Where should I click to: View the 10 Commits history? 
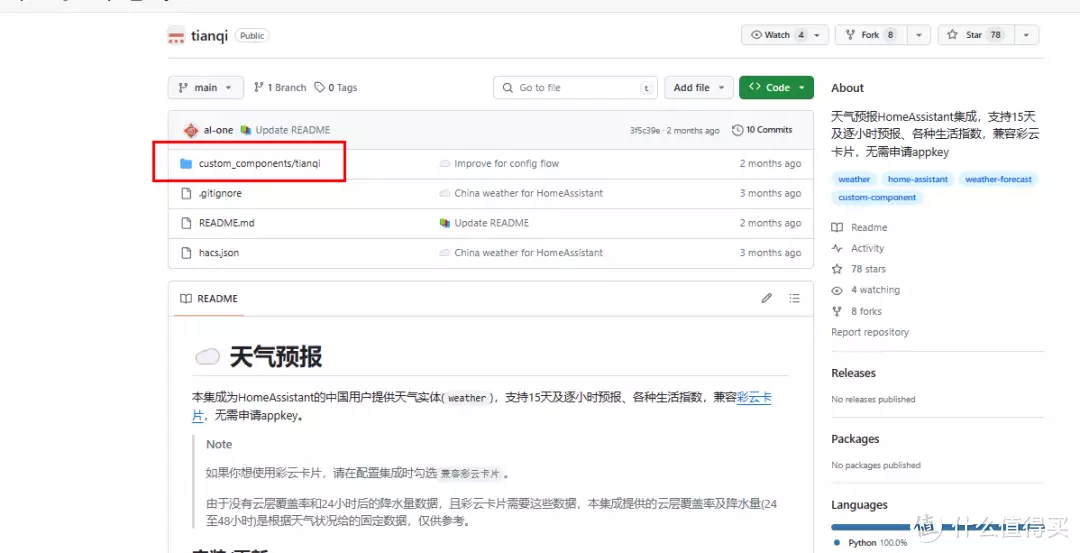[762, 129]
